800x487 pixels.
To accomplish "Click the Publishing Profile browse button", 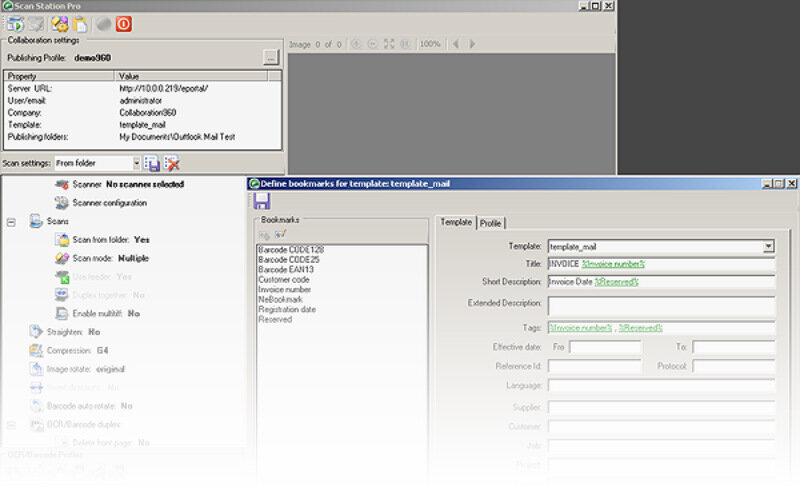I will point(270,57).
